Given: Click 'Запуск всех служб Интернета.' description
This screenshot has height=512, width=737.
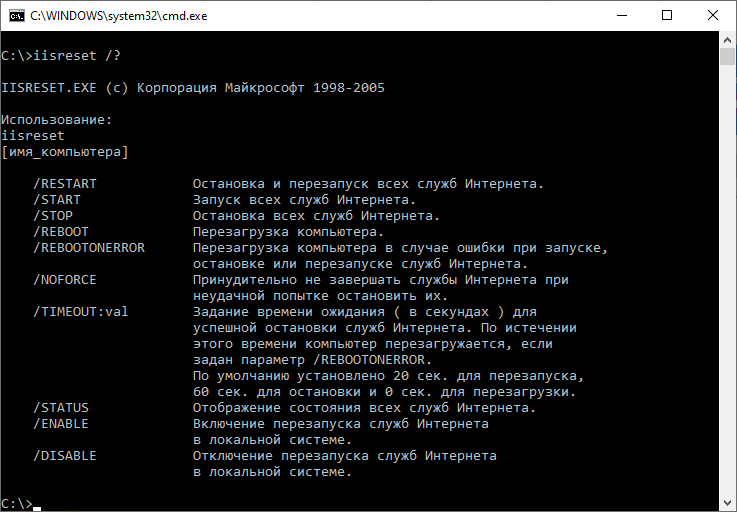Looking at the screenshot, I should (x=305, y=200).
